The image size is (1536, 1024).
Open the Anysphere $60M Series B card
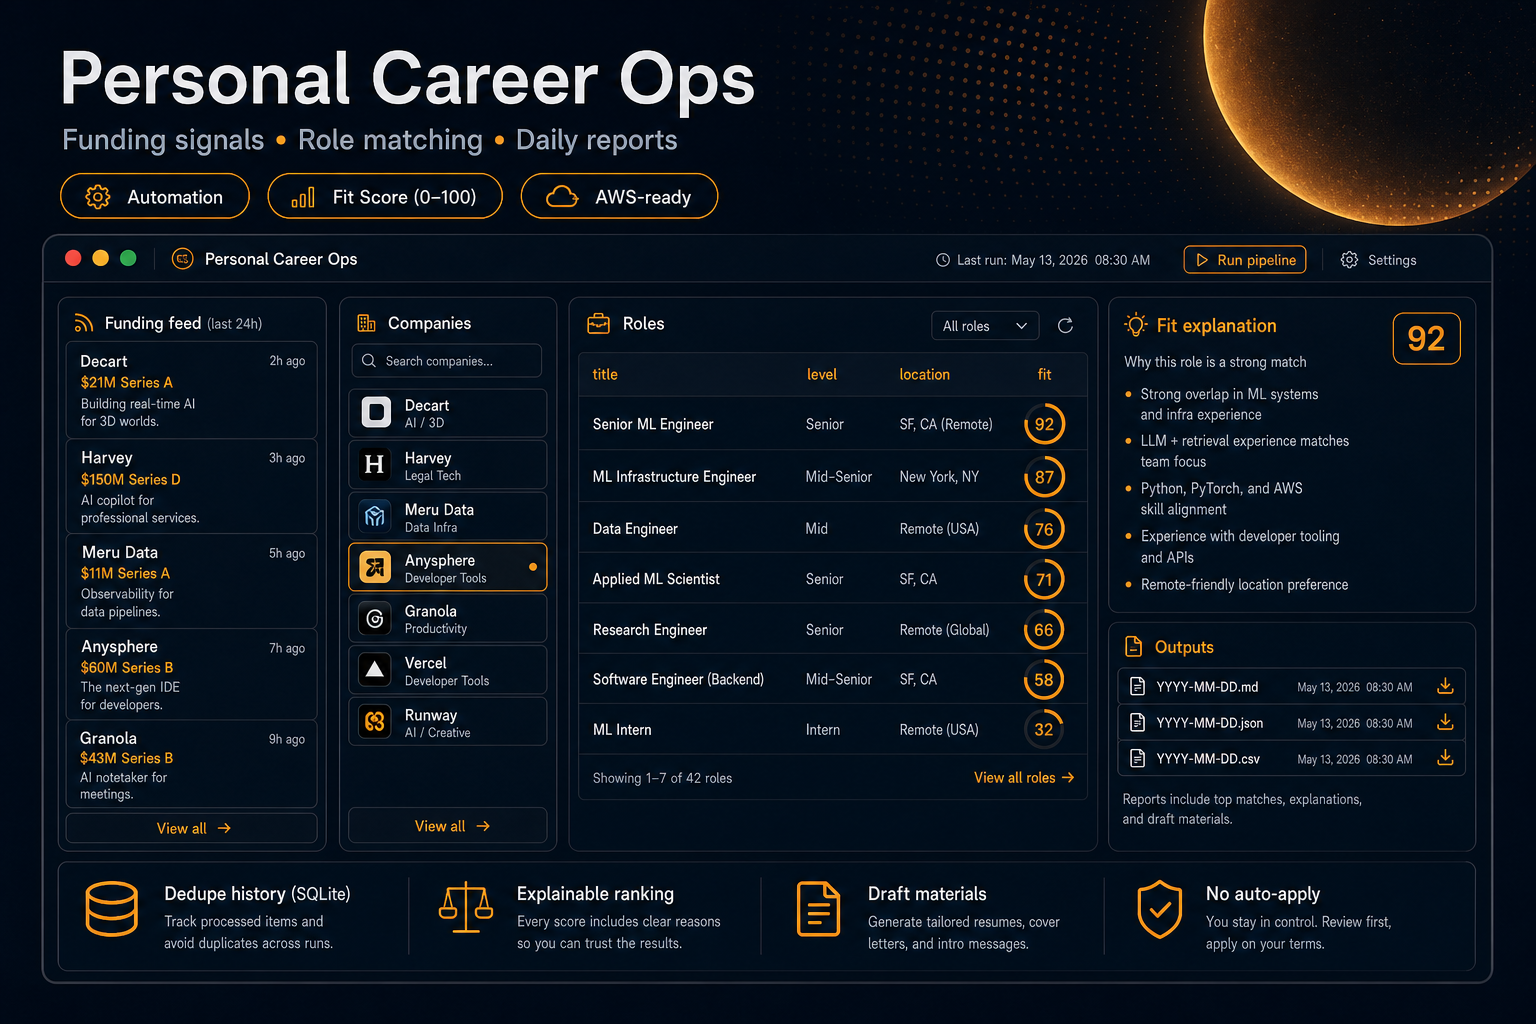(x=192, y=674)
